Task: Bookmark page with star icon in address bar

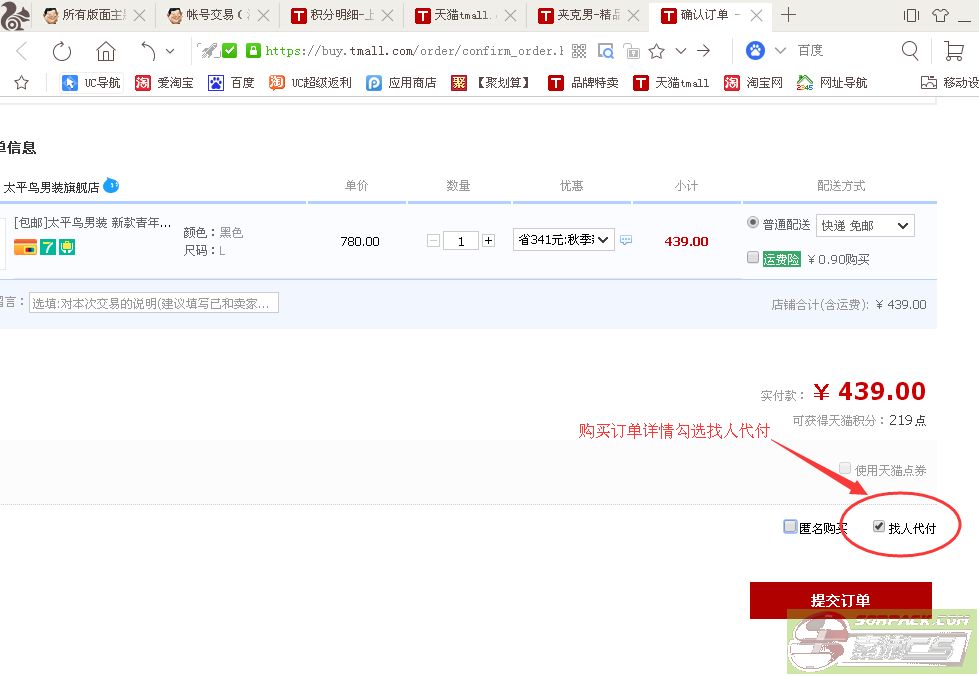Action: (656, 51)
